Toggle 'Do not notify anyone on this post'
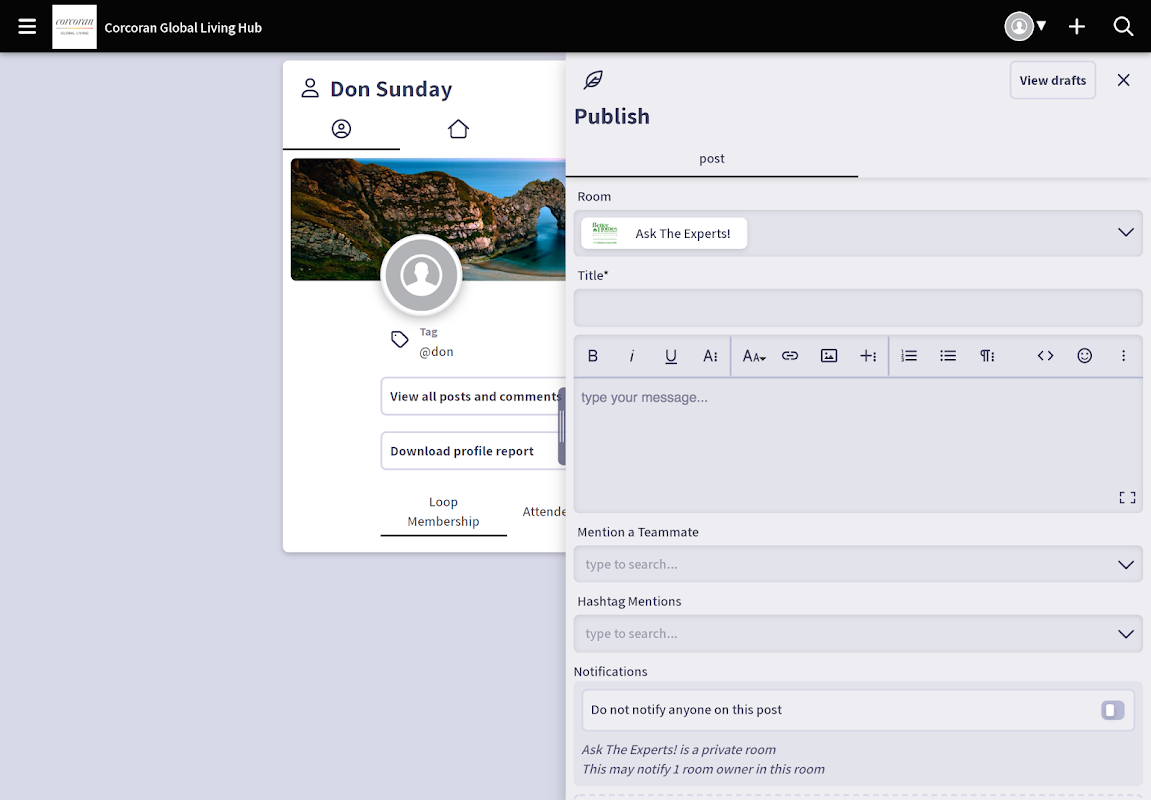1151x800 pixels. tap(1112, 710)
